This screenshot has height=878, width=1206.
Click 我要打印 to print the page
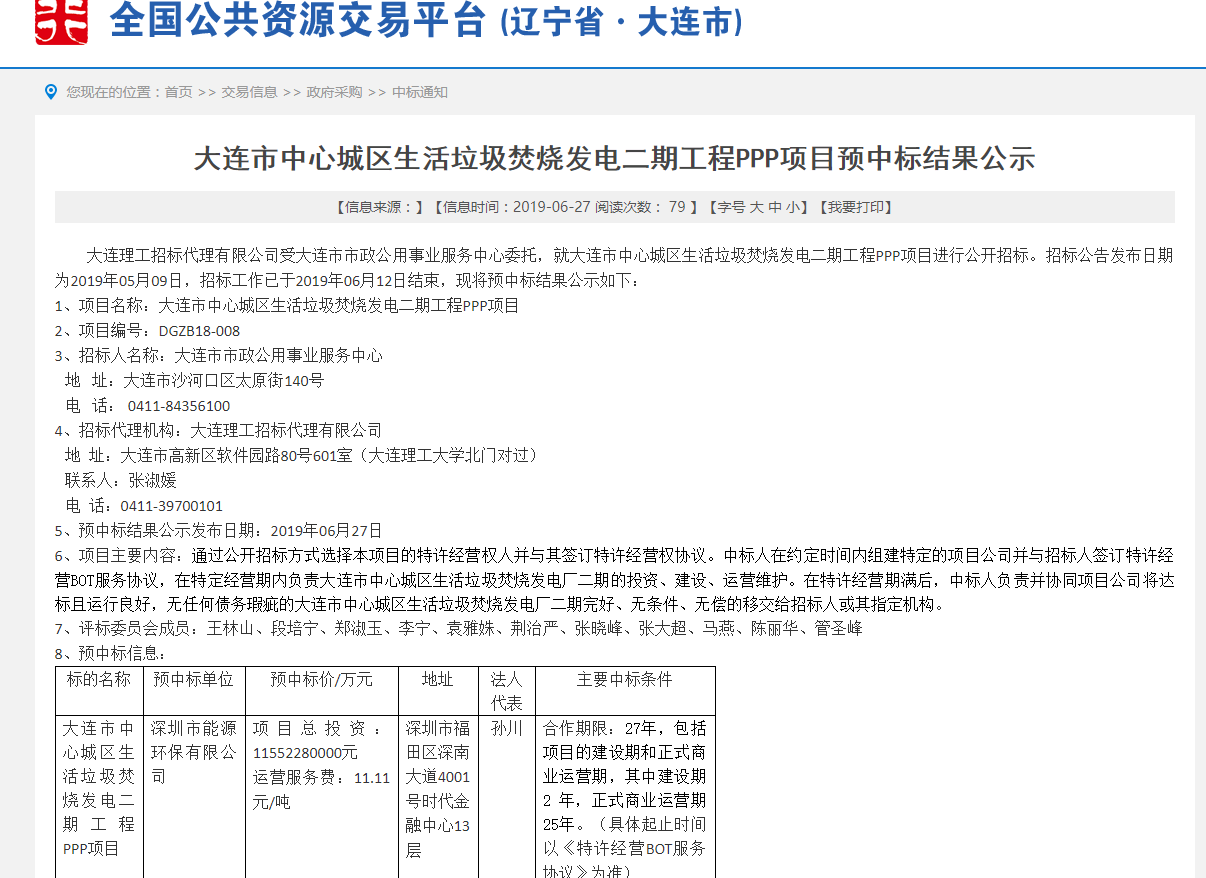[855, 207]
